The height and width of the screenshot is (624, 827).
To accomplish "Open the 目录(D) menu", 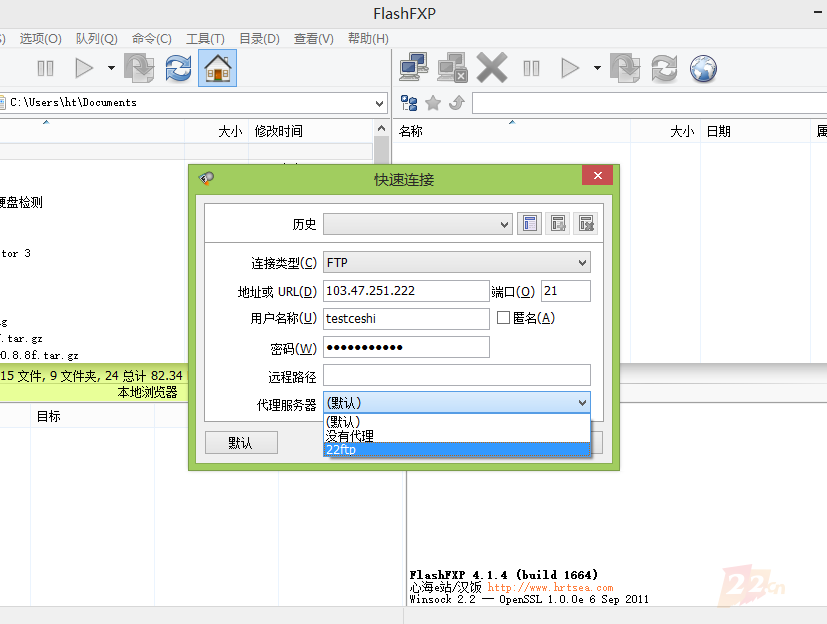I will 259,39.
